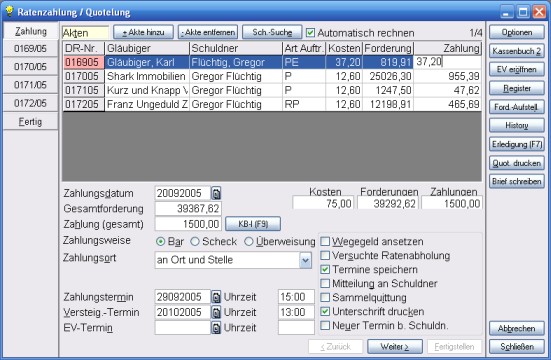551x360 pixels.
Task: Expand the Zahlungsort dropdown
Action: pos(305,260)
